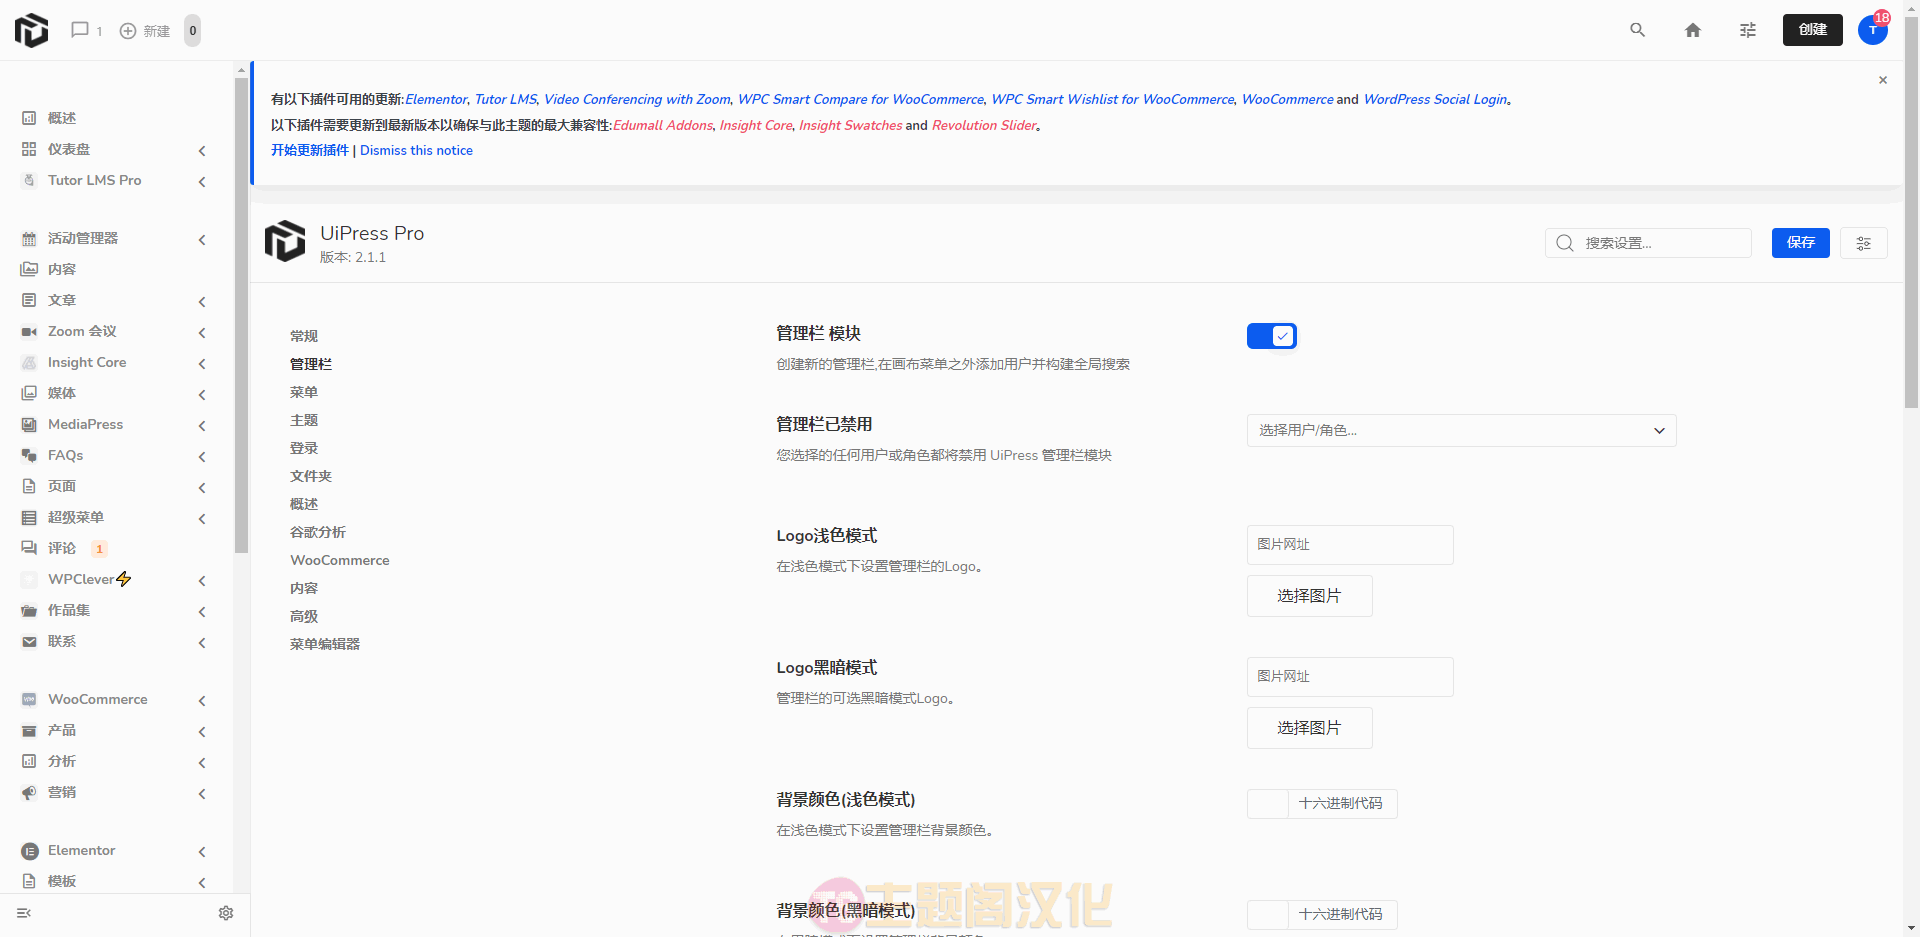Collapse sidebar menu with bottom-left icon
Screen dimensions: 1920x937
24,913
